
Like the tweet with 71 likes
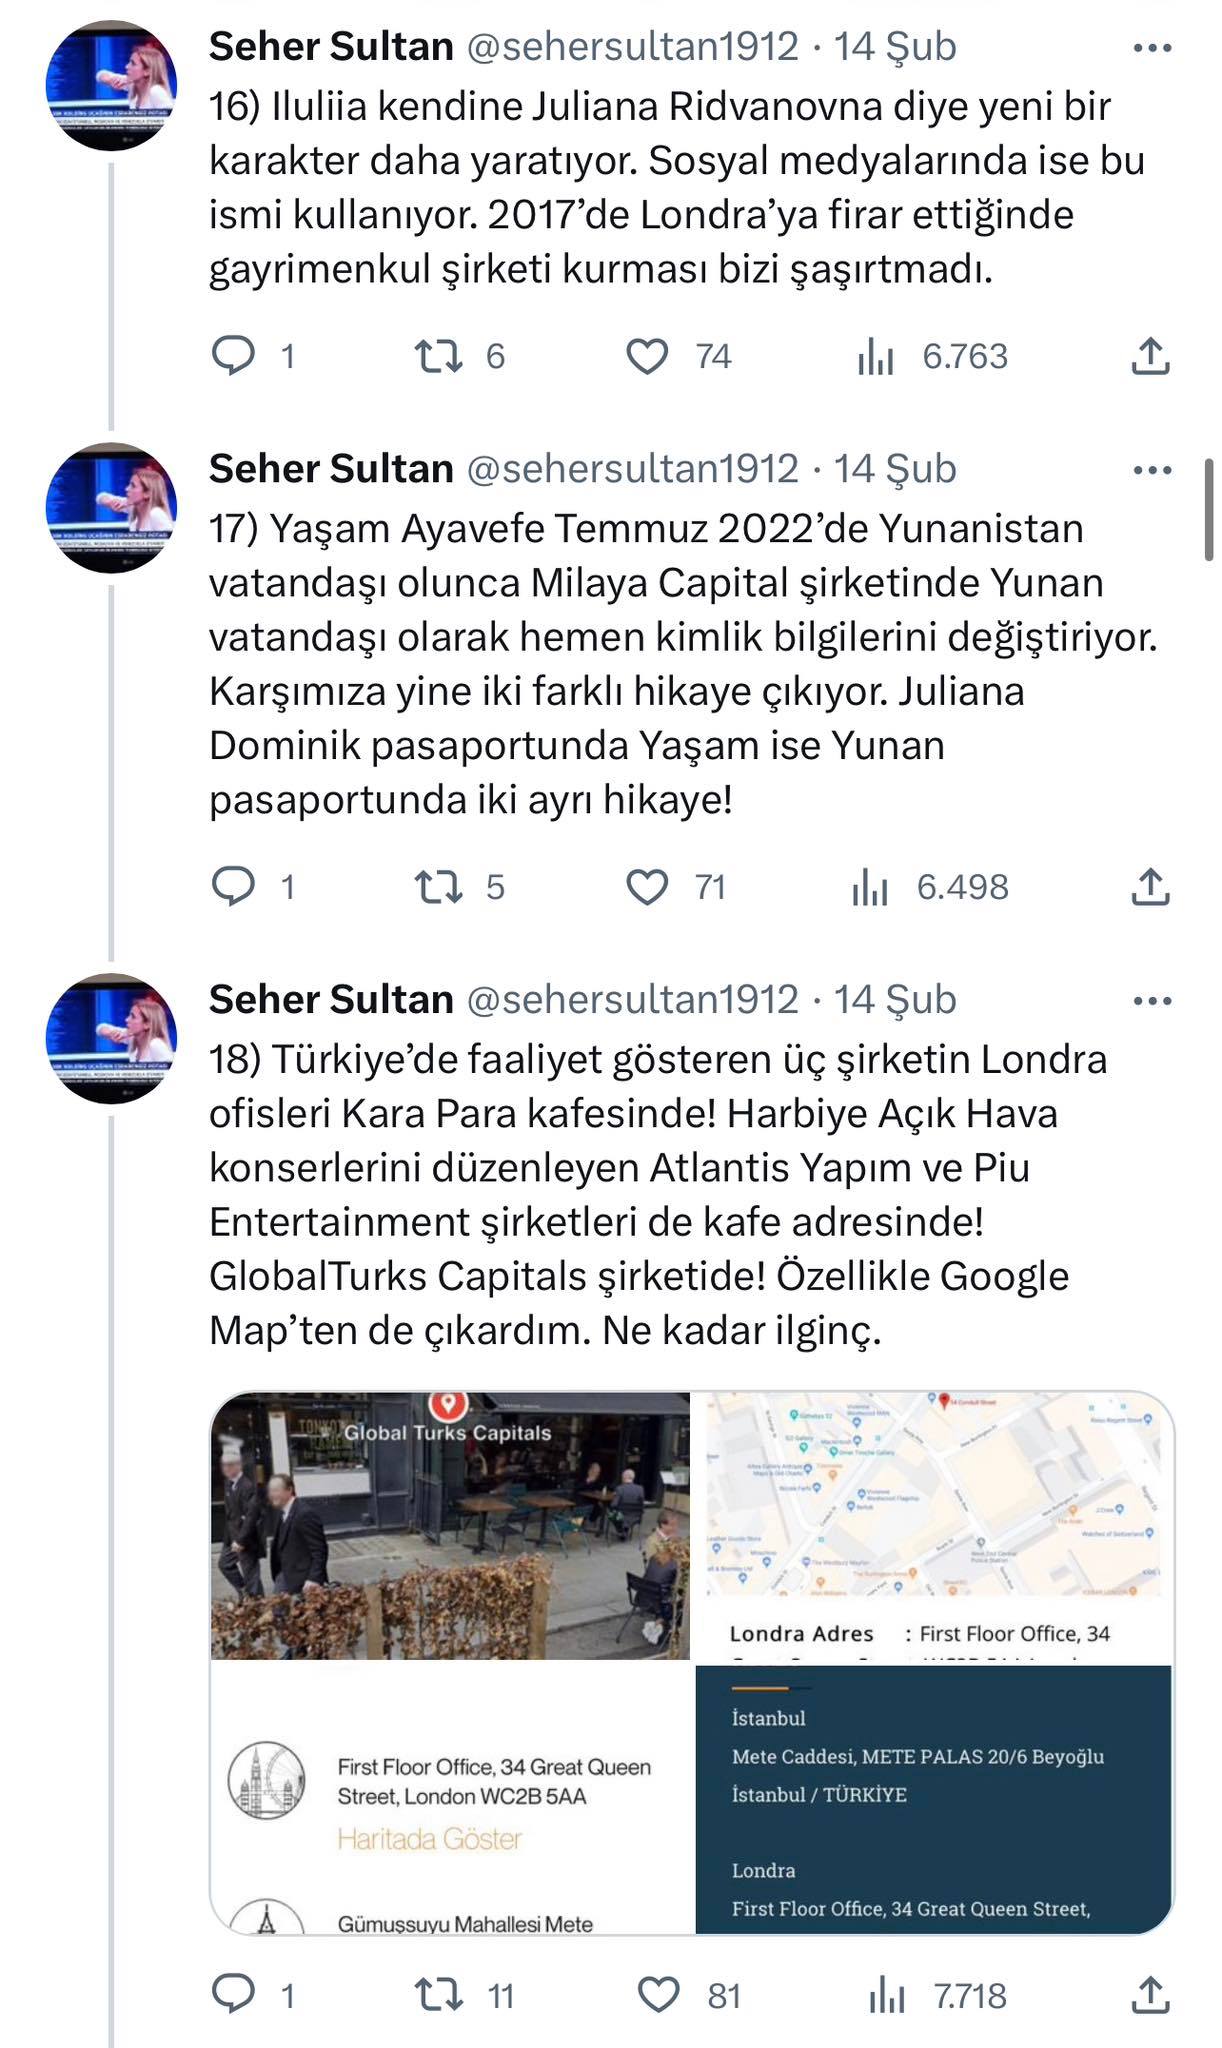[647, 886]
